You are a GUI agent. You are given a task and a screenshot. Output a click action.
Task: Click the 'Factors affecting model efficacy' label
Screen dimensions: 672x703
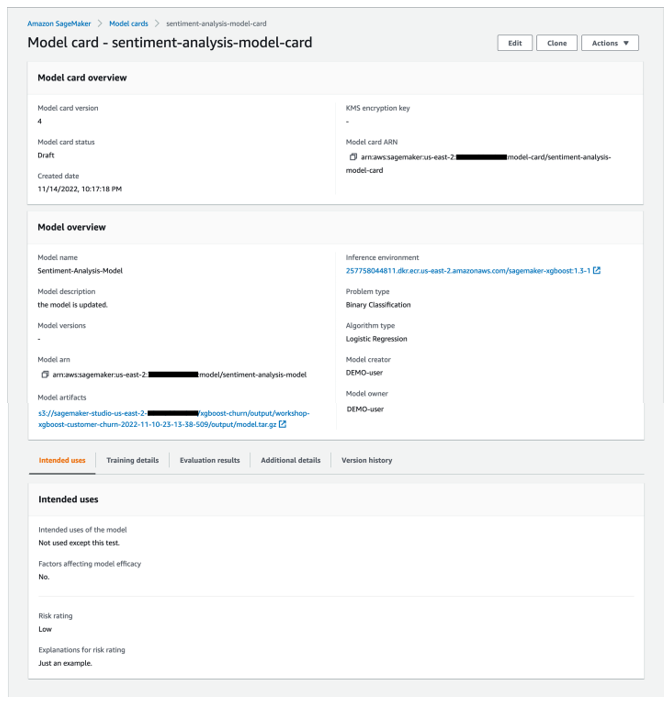point(90,564)
